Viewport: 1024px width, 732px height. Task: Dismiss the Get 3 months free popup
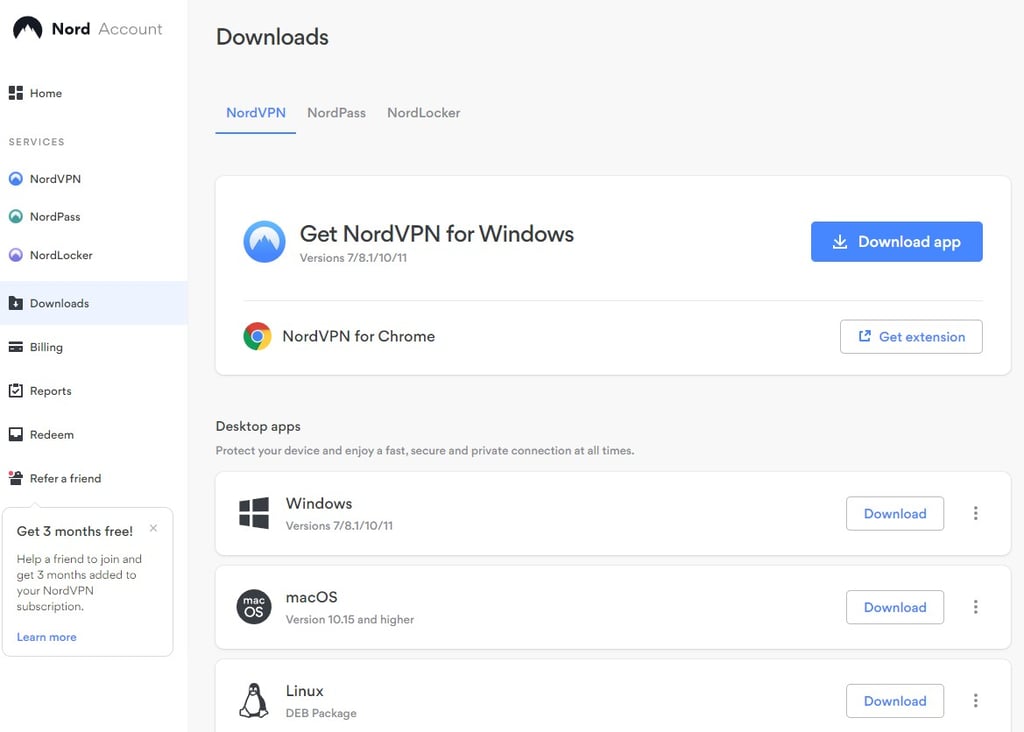(x=153, y=528)
